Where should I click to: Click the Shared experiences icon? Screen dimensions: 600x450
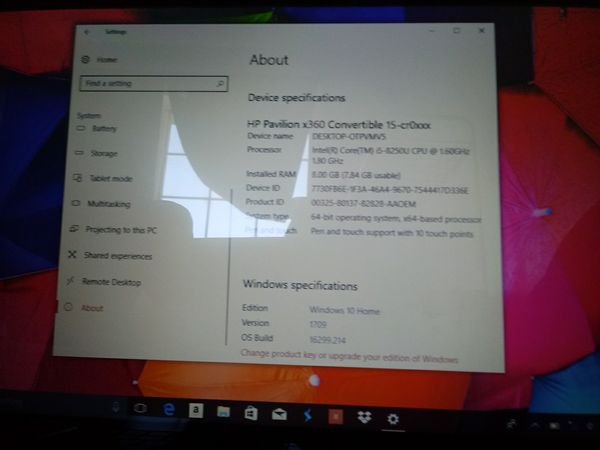[72, 254]
